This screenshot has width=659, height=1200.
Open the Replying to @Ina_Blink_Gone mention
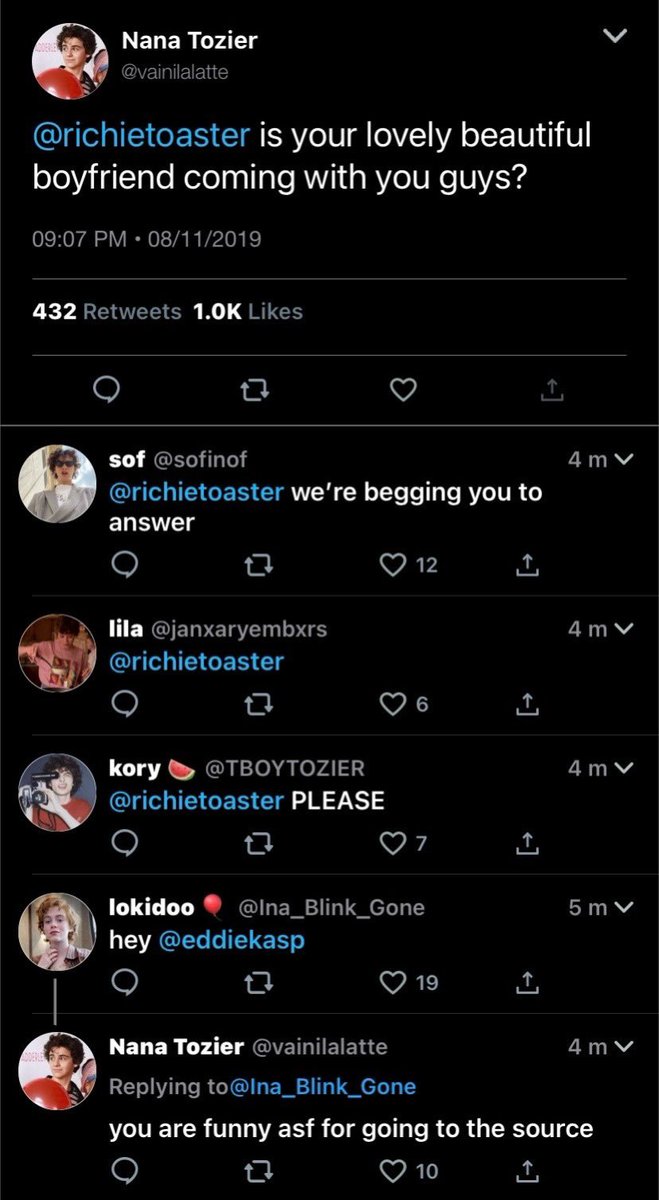click(323, 1086)
